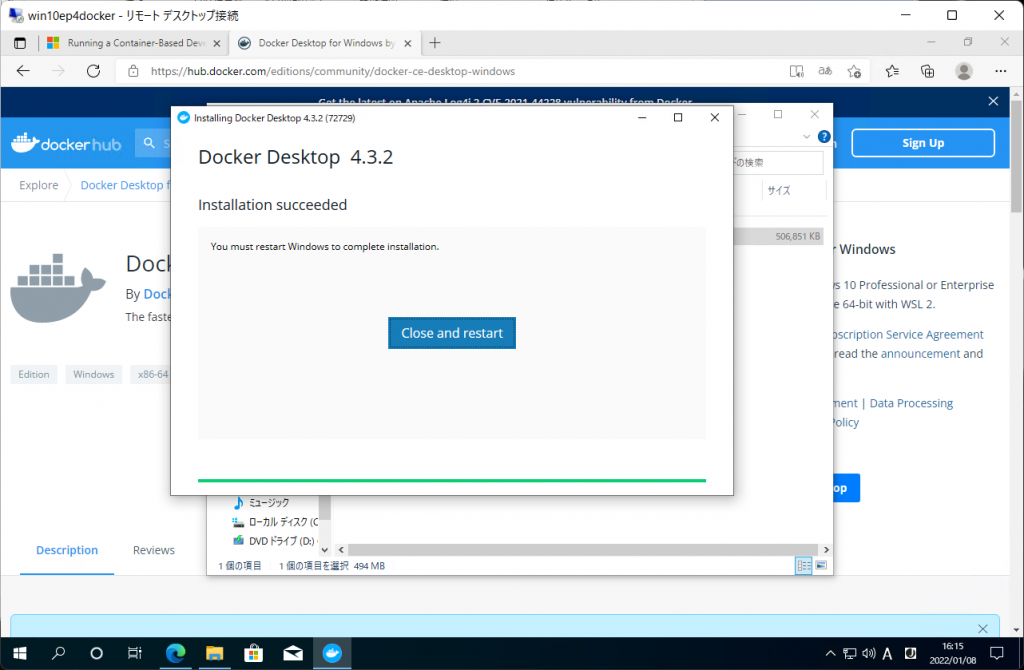Switch Explorer to large icons view

822,566
